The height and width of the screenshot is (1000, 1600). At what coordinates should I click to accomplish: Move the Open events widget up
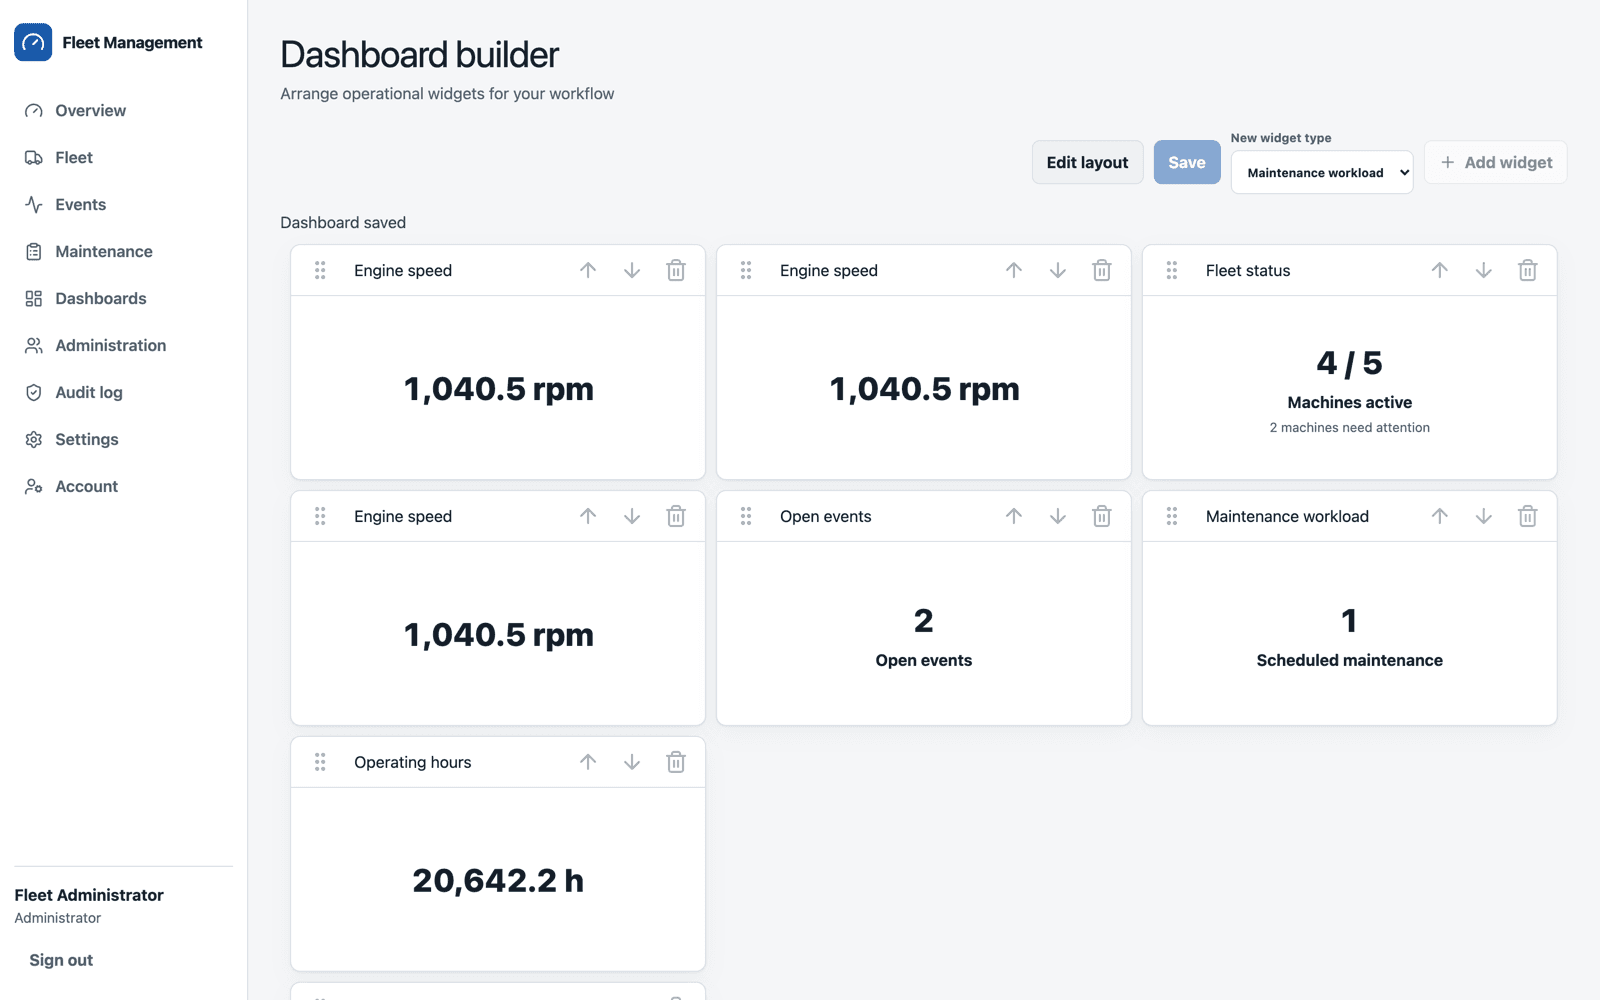[x=1014, y=517]
